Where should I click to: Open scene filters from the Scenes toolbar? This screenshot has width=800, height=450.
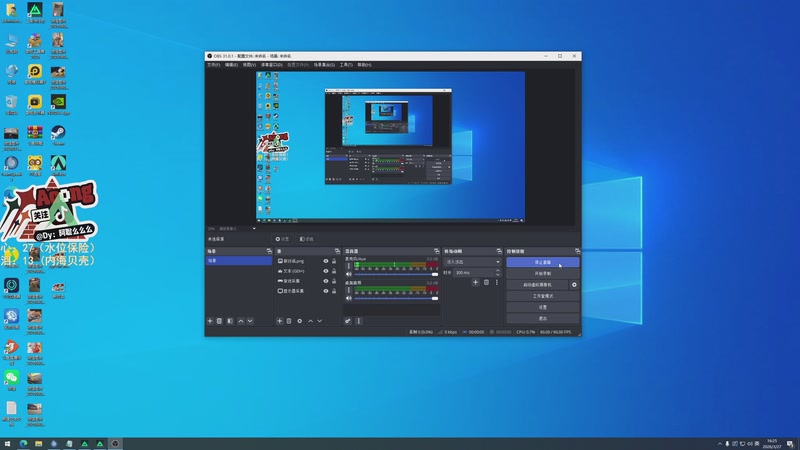tap(230, 321)
